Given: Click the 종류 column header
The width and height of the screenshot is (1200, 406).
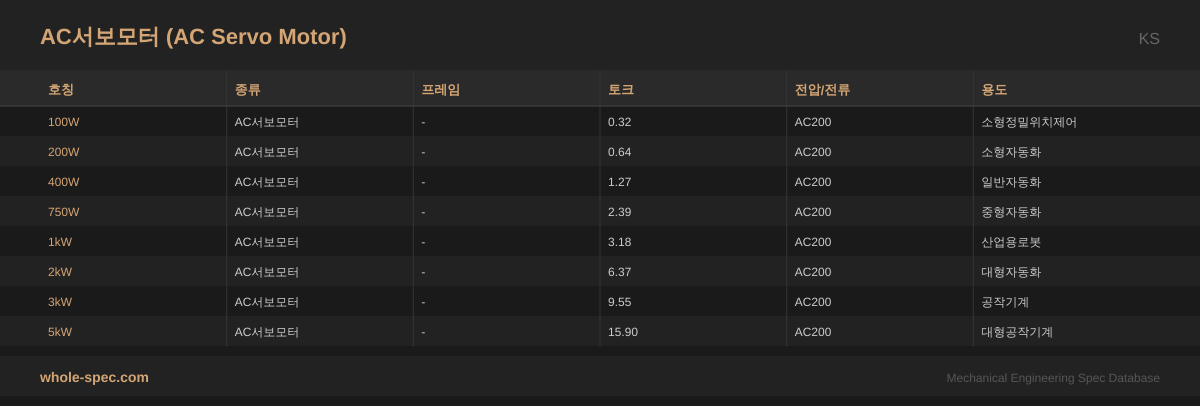Looking at the screenshot, I should click(x=247, y=89).
